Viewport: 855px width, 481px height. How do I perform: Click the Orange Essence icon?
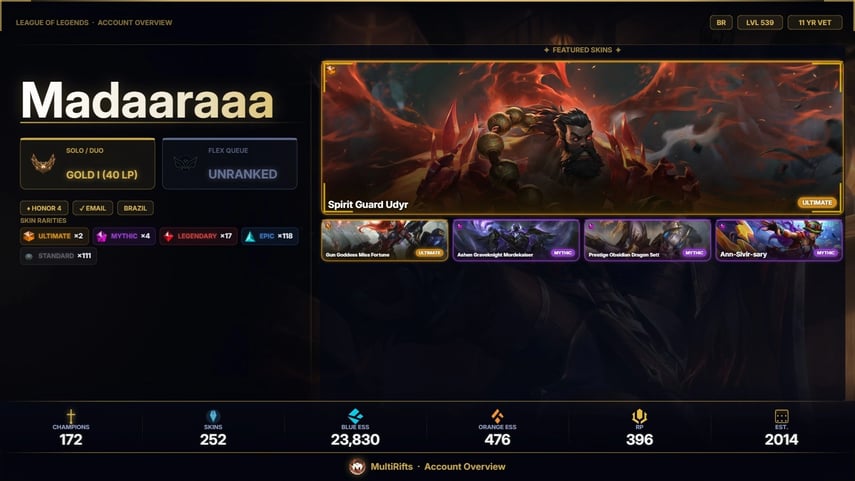click(497, 416)
